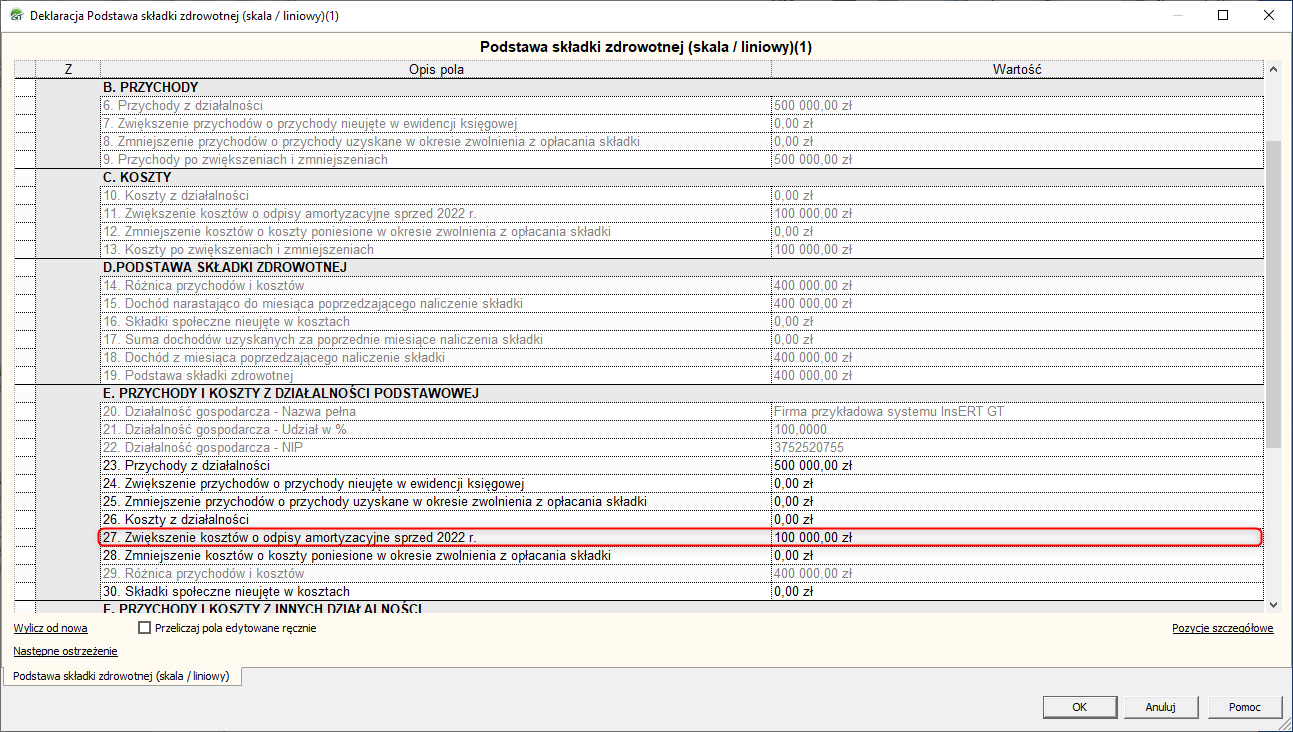Confirm with the OK button
Image resolution: width=1293 pixels, height=732 pixels.
click(x=1079, y=706)
